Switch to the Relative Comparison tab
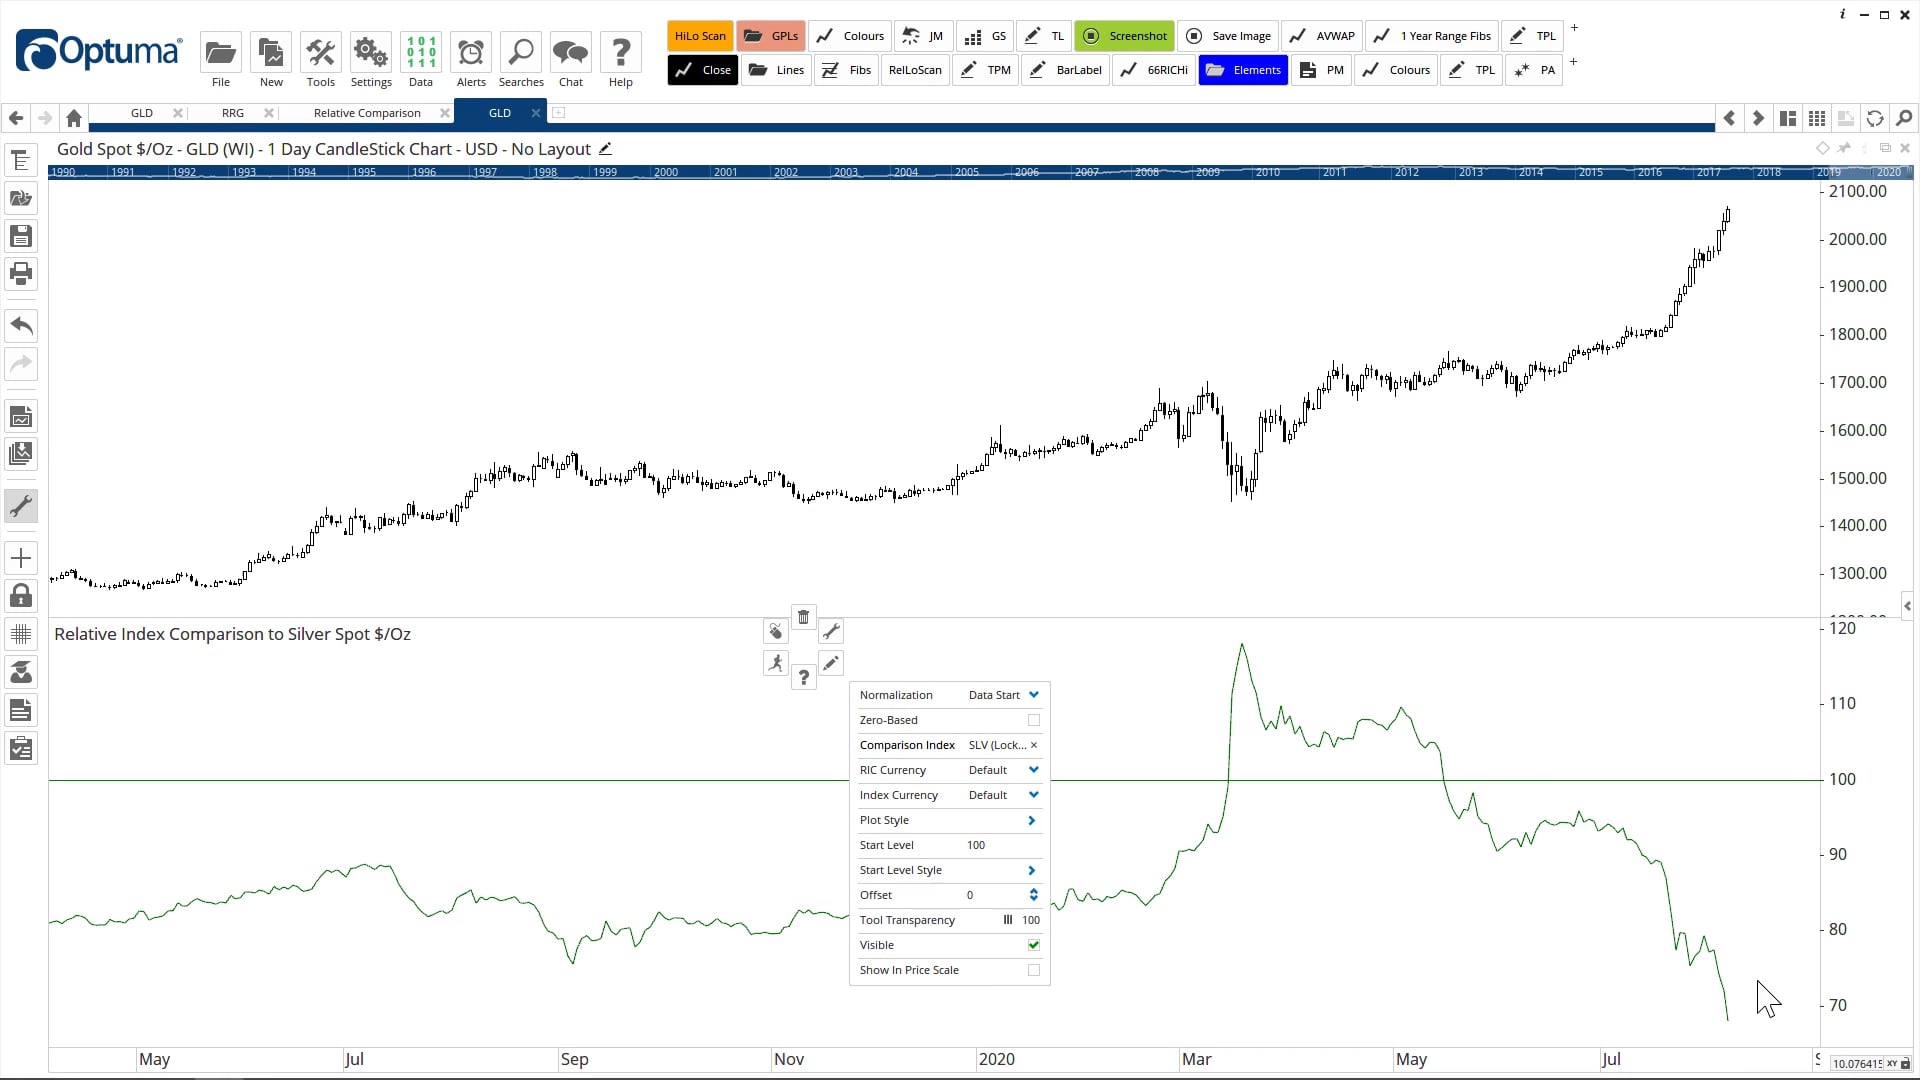This screenshot has width=1920, height=1080. click(367, 113)
